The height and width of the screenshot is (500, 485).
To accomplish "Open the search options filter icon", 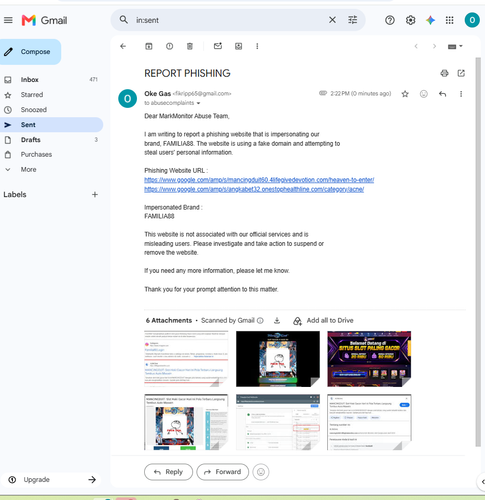I will pyautogui.click(x=353, y=20).
